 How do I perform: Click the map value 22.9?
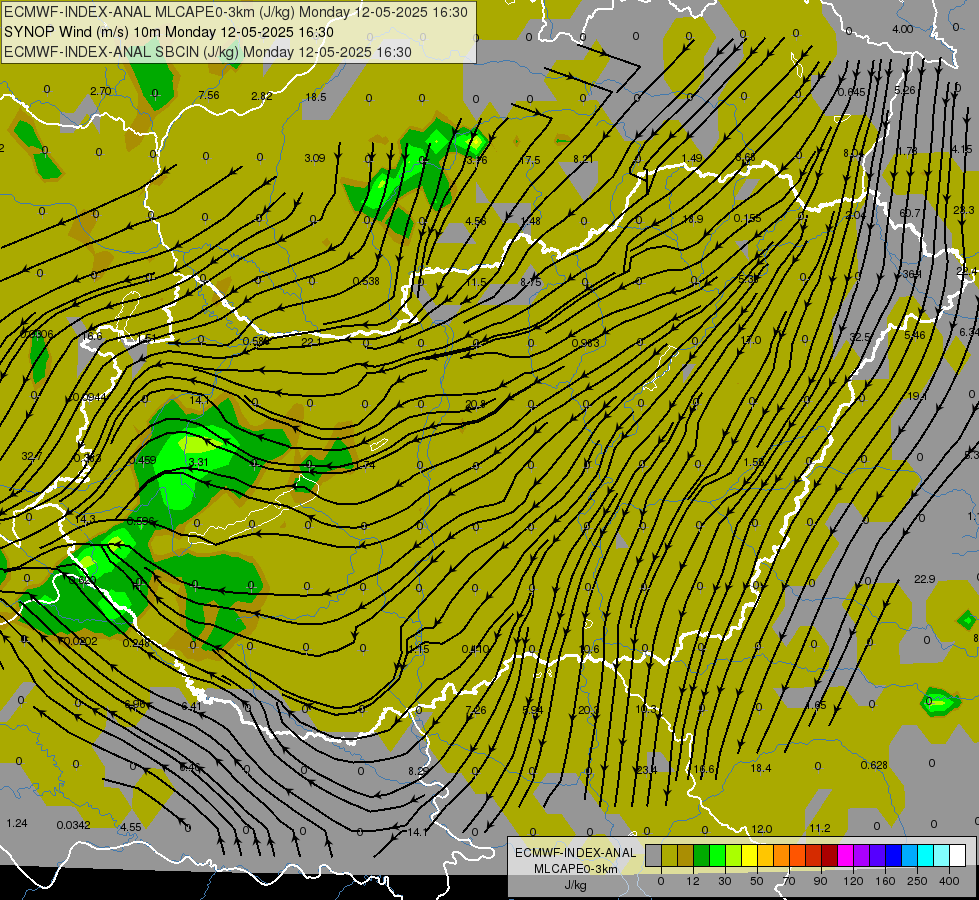(x=924, y=579)
